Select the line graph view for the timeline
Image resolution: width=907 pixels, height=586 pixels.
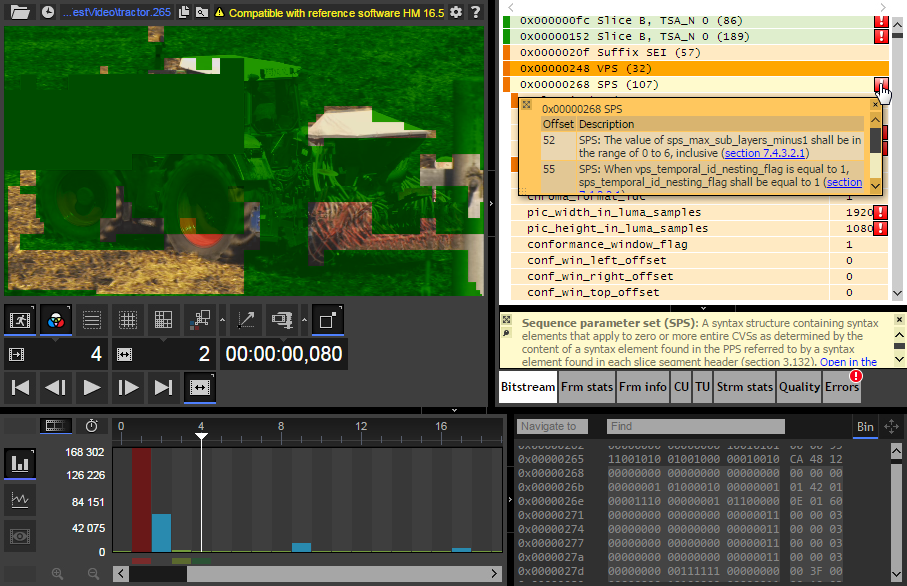point(20,500)
